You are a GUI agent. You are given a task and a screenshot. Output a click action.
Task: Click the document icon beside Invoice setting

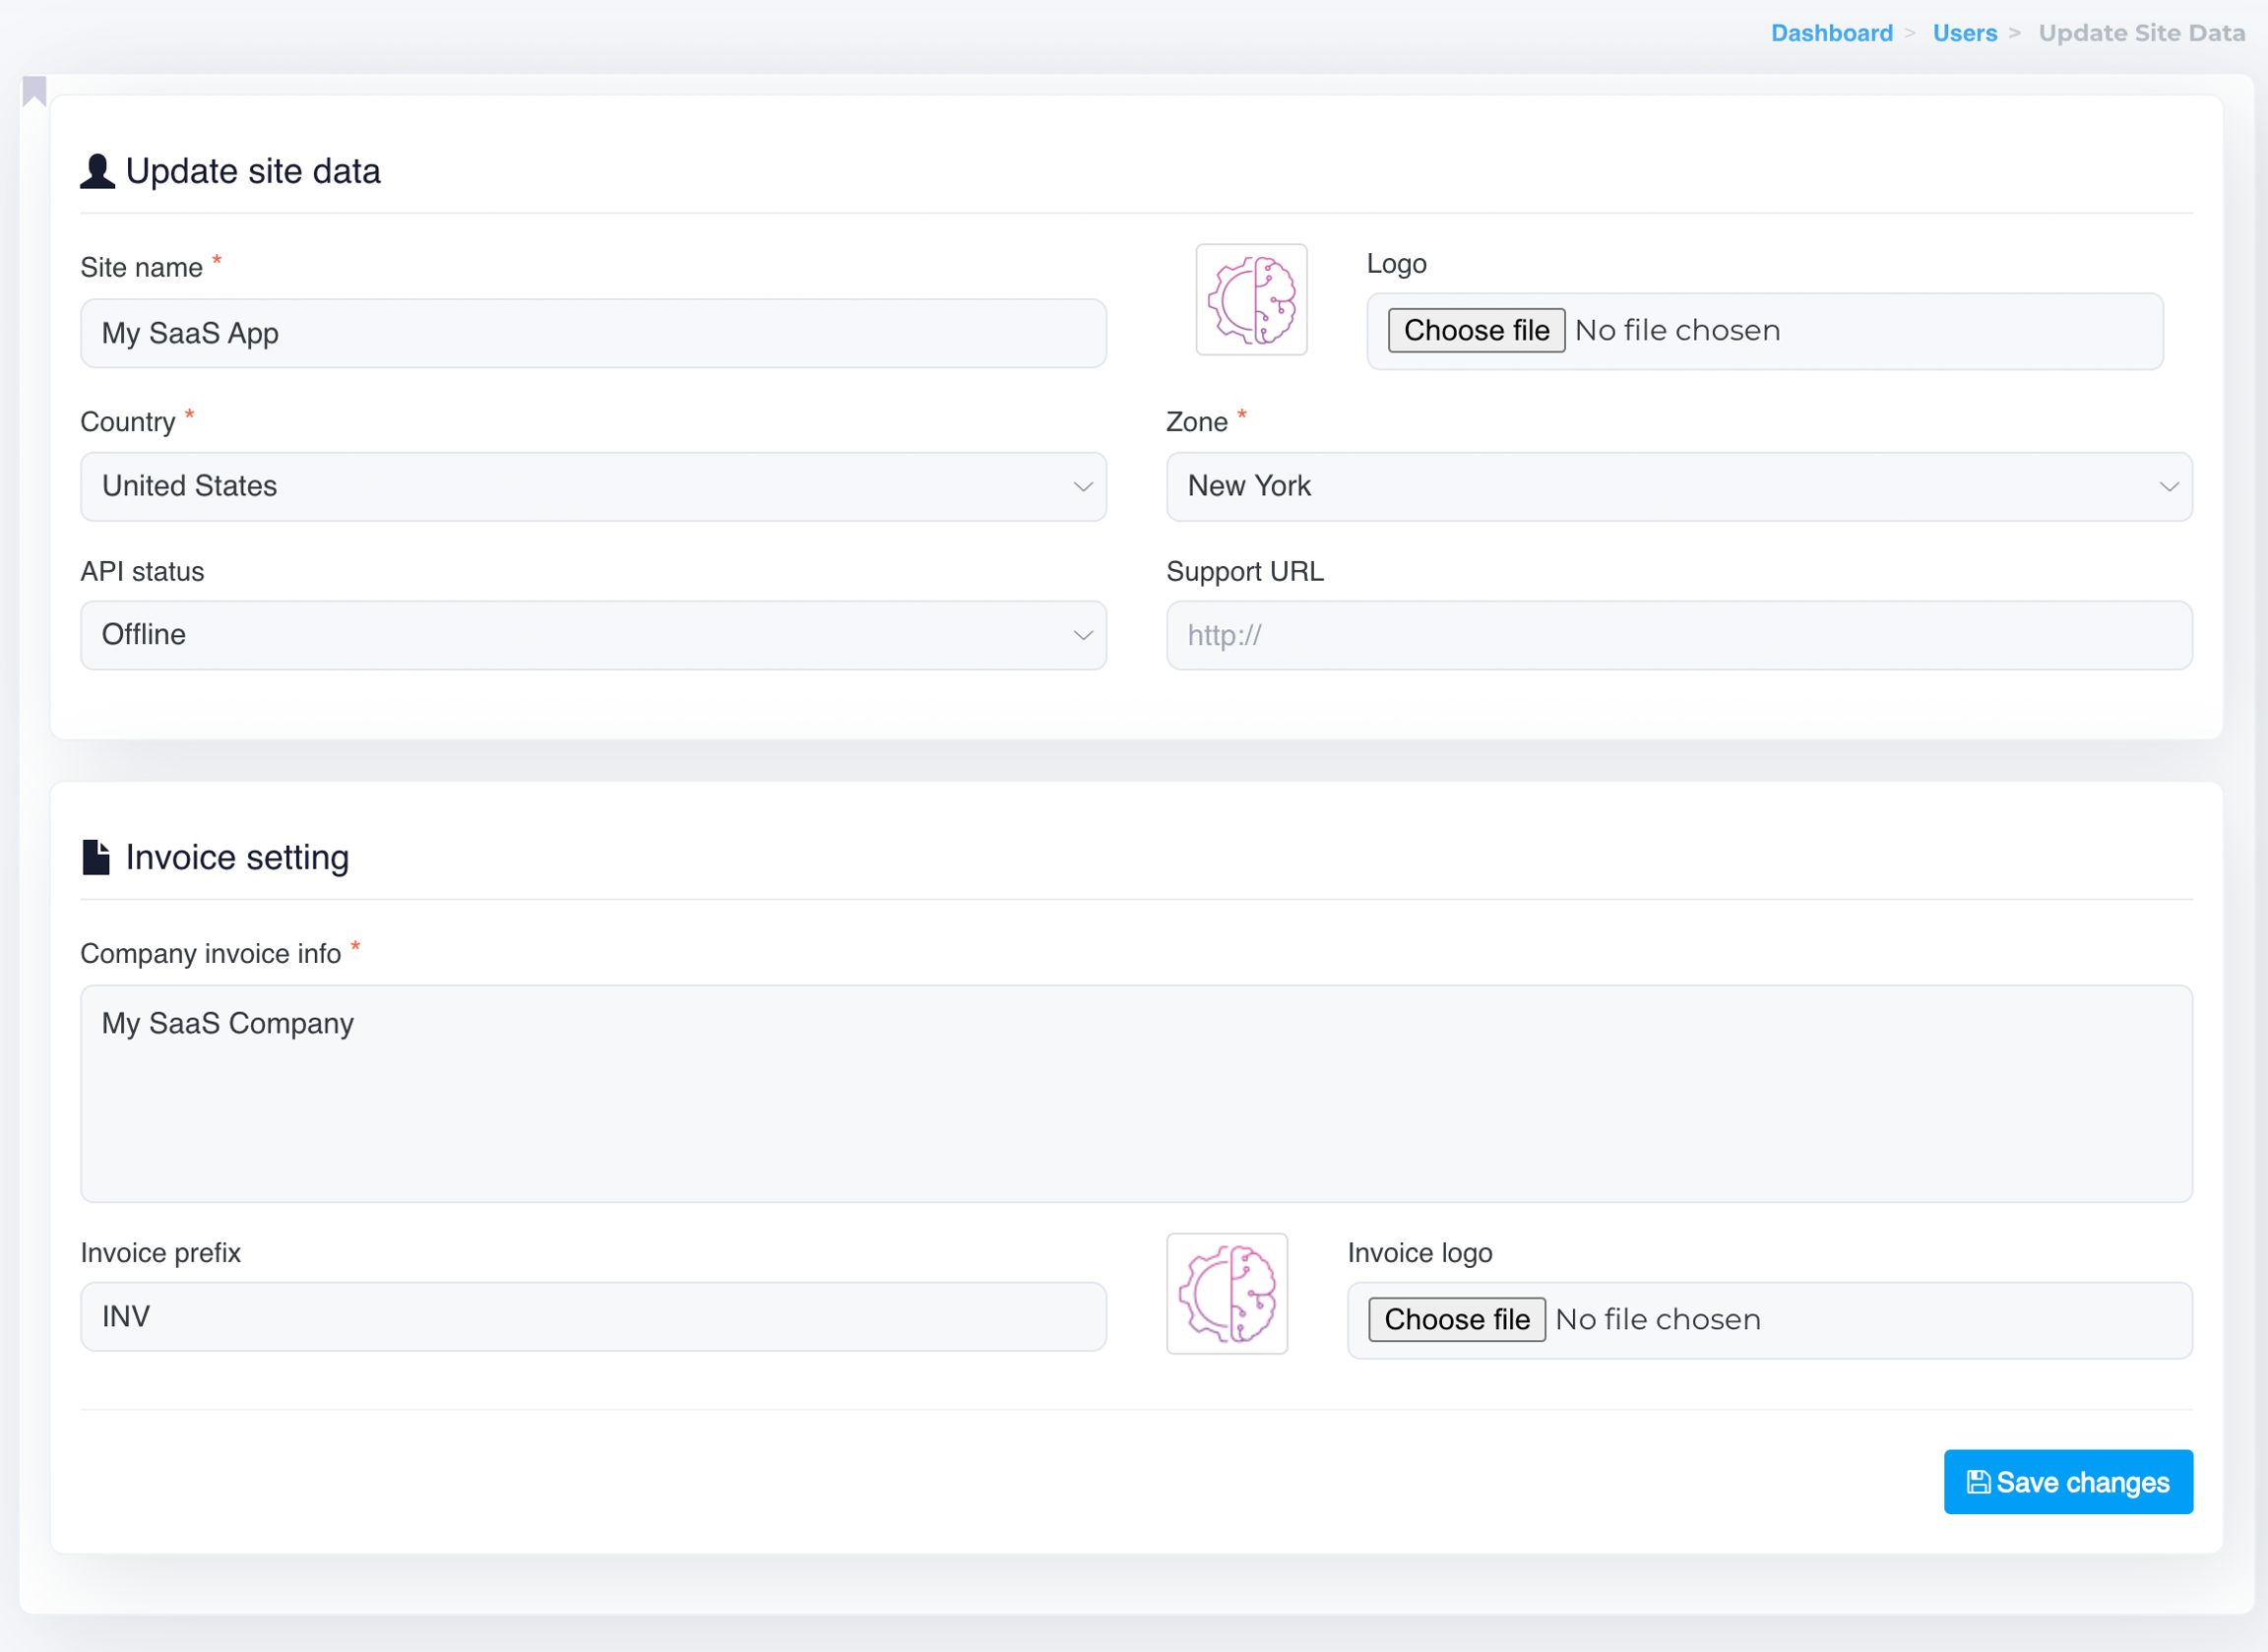(96, 857)
